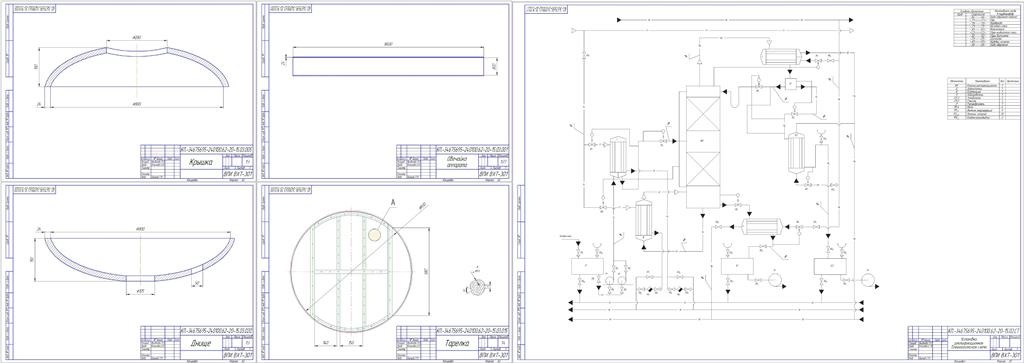Select the Обечайка аппарата title block label
This screenshot has height=363, width=1024.
coord(455,163)
